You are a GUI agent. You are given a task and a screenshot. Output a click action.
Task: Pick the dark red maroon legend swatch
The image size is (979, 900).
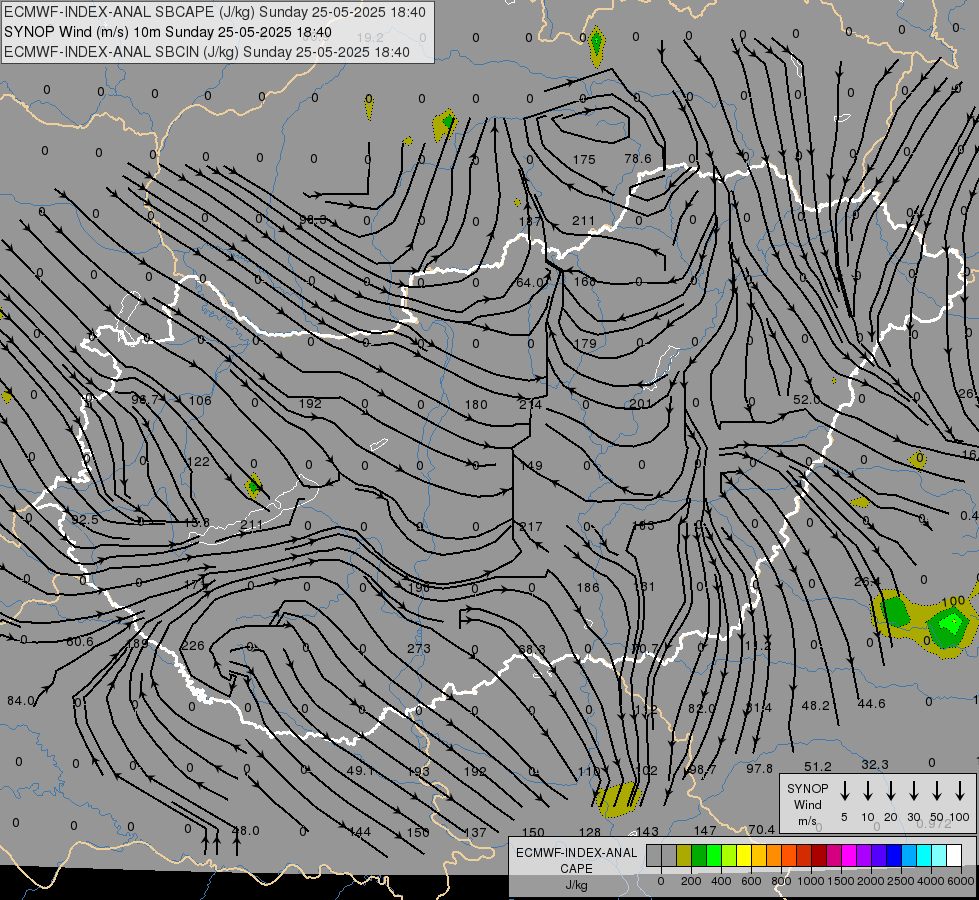tap(819, 856)
